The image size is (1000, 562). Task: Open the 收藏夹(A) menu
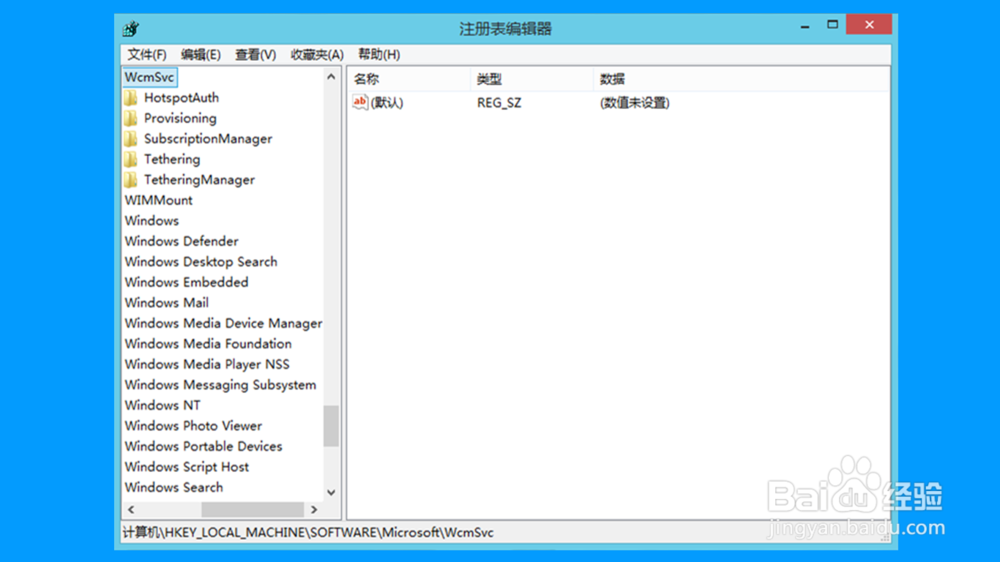click(317, 55)
